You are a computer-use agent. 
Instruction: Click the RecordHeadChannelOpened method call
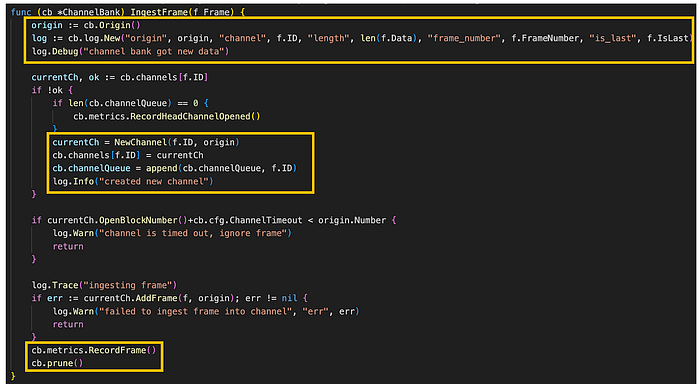[x=167, y=117]
